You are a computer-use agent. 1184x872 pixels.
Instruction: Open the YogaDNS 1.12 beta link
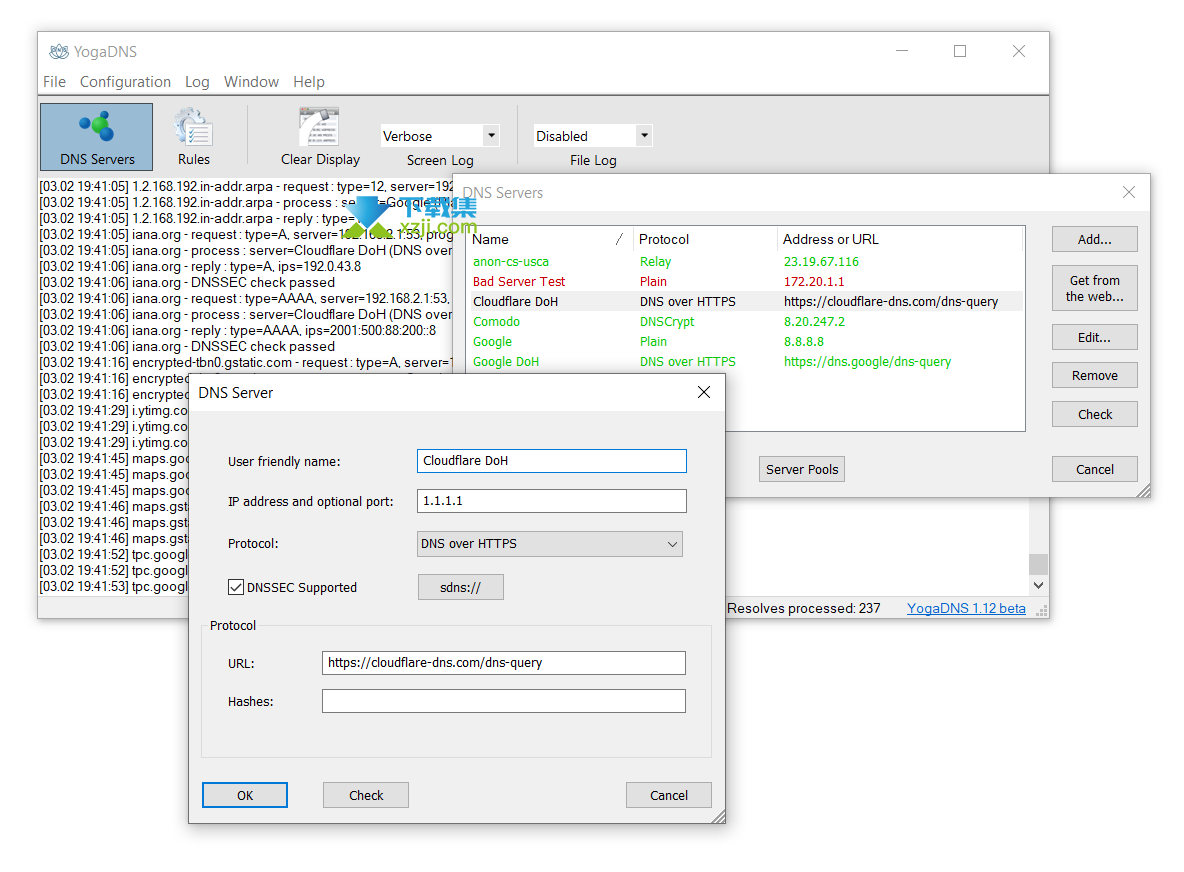coord(965,608)
